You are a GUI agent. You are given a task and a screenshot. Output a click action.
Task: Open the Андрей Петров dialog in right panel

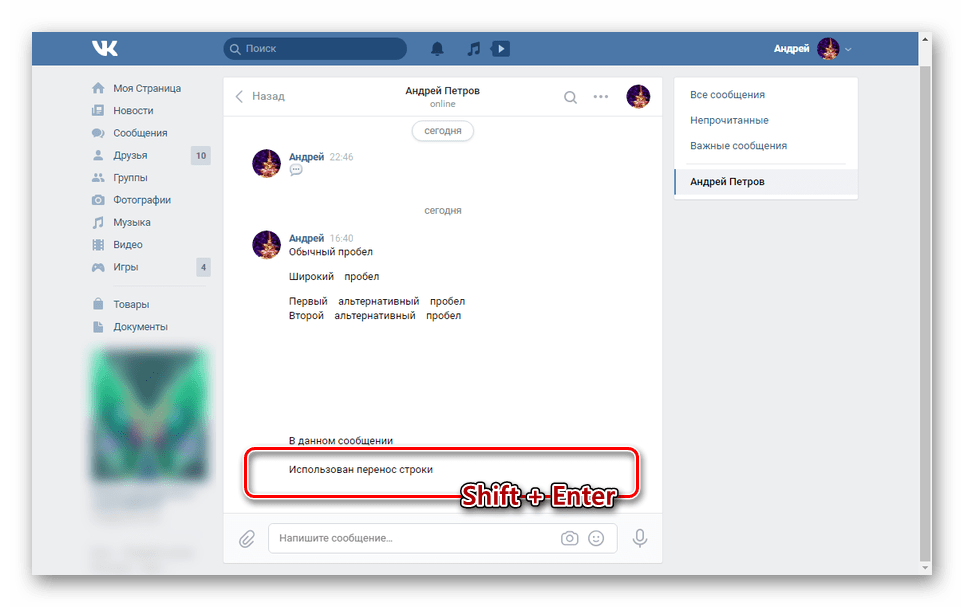point(728,181)
